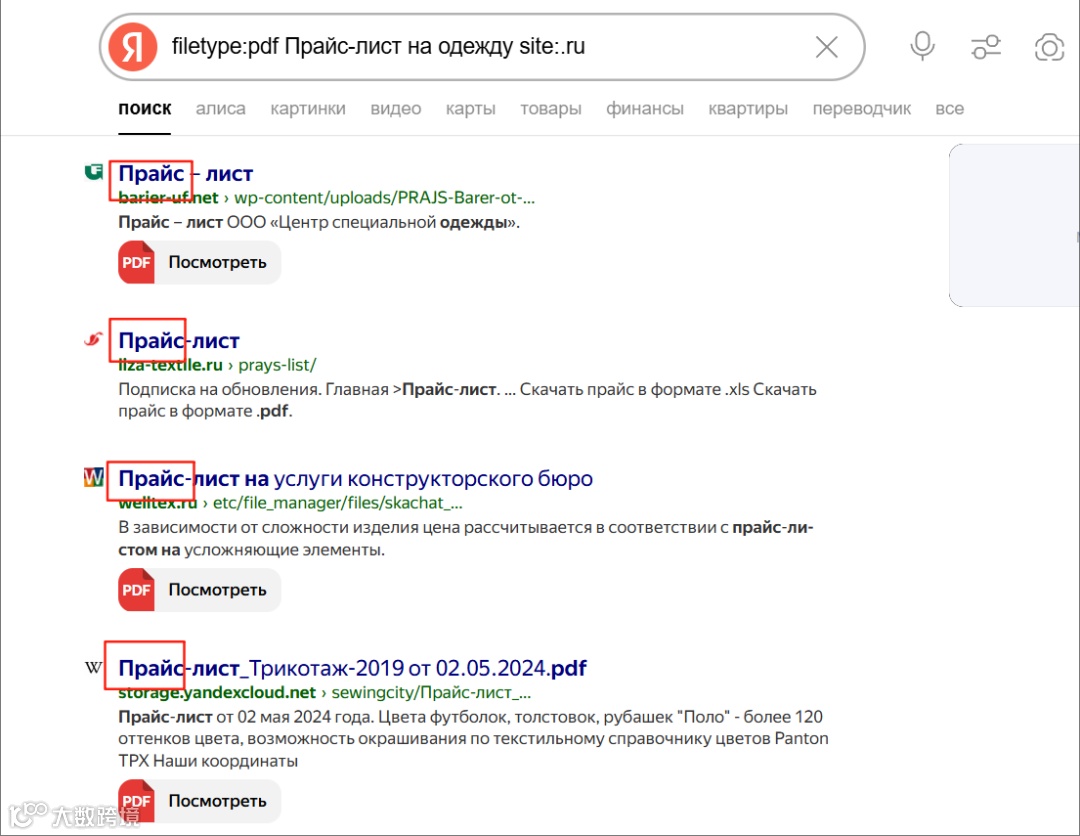View PDF for Трикотаж-2019 result
The image size is (1080, 836).
click(x=199, y=801)
